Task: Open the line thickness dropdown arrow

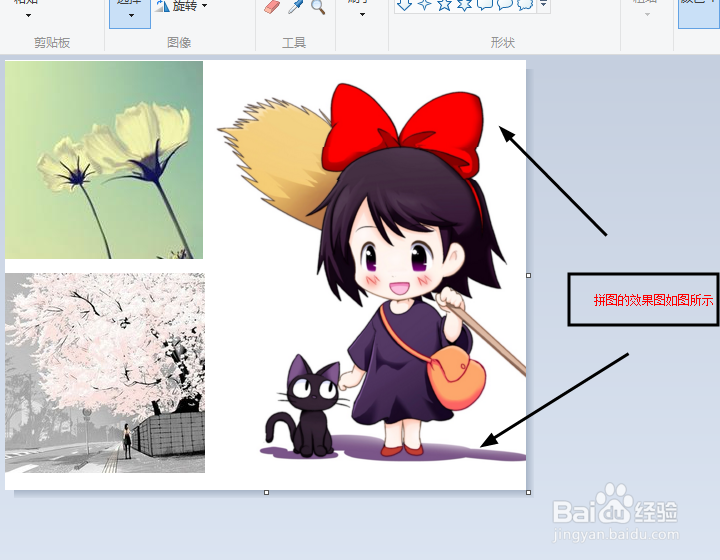Action: (x=647, y=15)
